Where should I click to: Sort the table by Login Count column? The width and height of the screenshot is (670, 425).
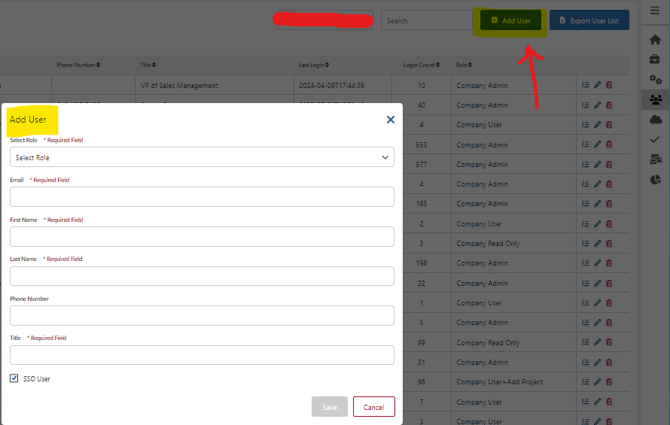(421, 64)
